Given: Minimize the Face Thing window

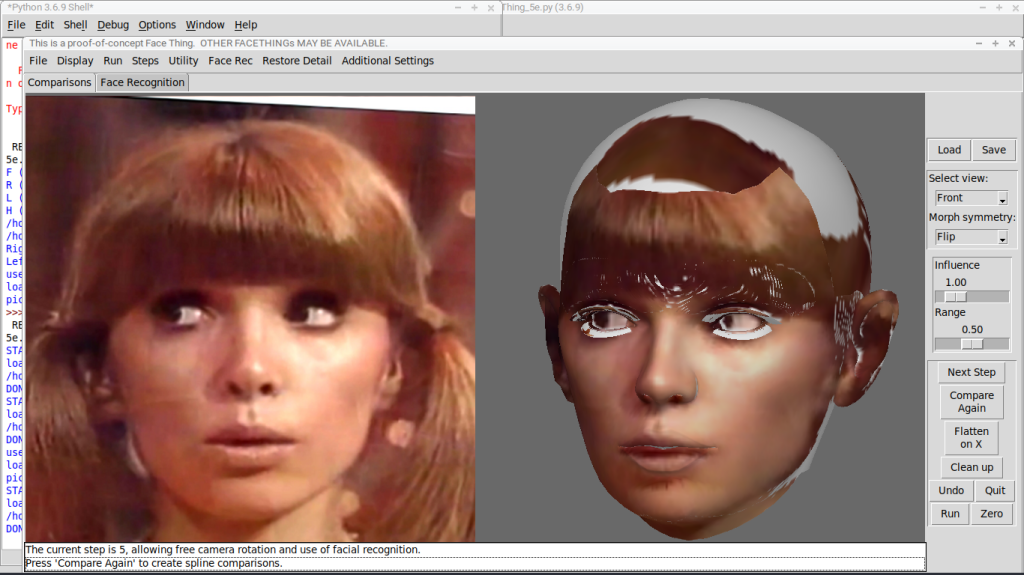Looking at the screenshot, I should click(x=978, y=43).
